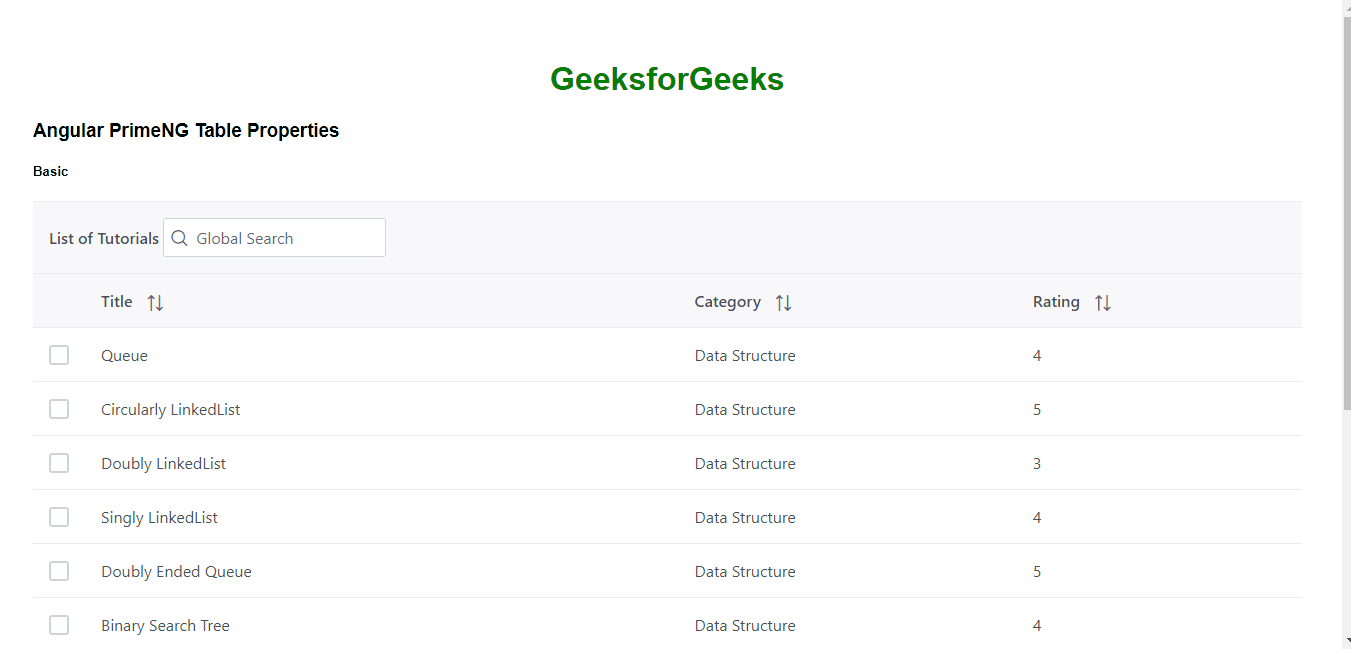
Task: Click the vertical scrollbar thumb
Action: pos(1345,200)
